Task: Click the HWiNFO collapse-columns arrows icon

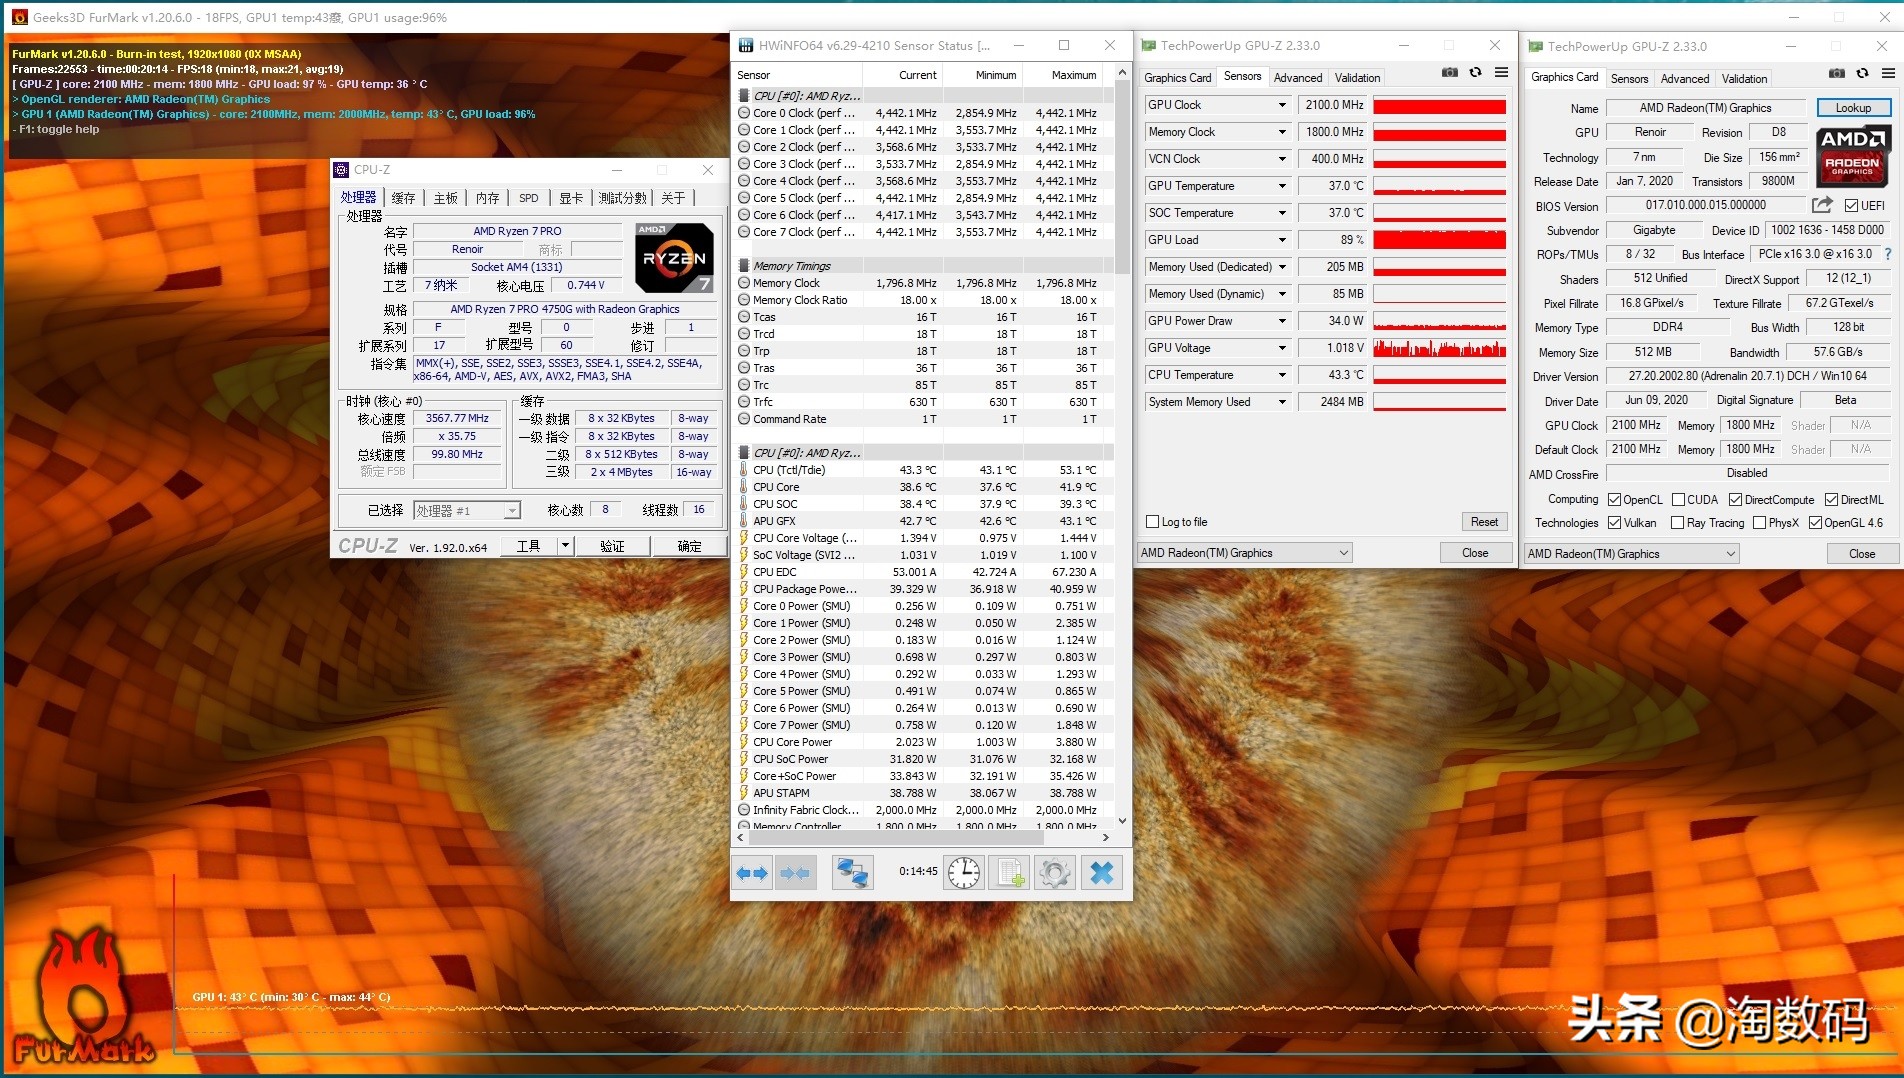Action: (796, 873)
